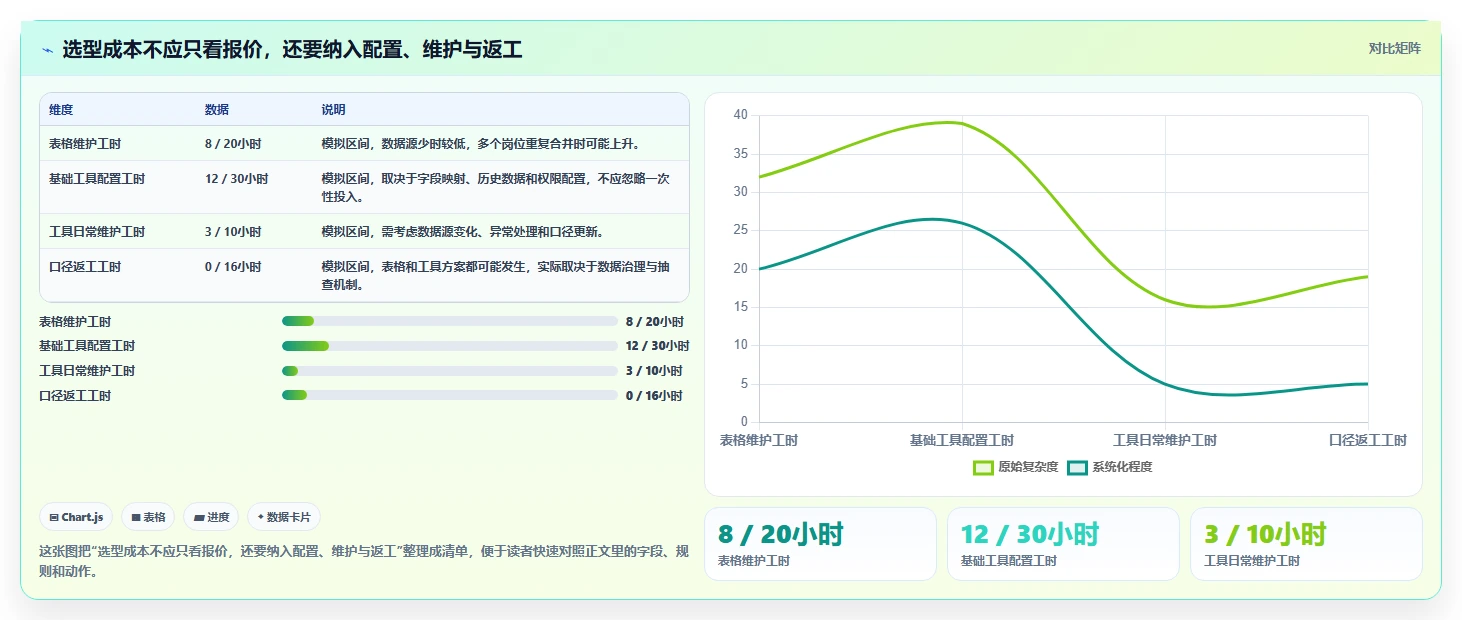Click the description starting 模拟区间，取决于字段映射
Viewport: 1462px width, 620px height.
496,188
